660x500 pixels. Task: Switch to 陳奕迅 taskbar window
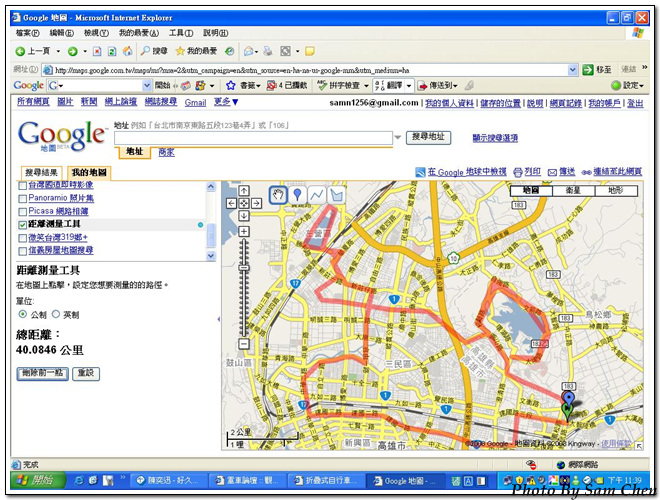pyautogui.click(x=169, y=480)
